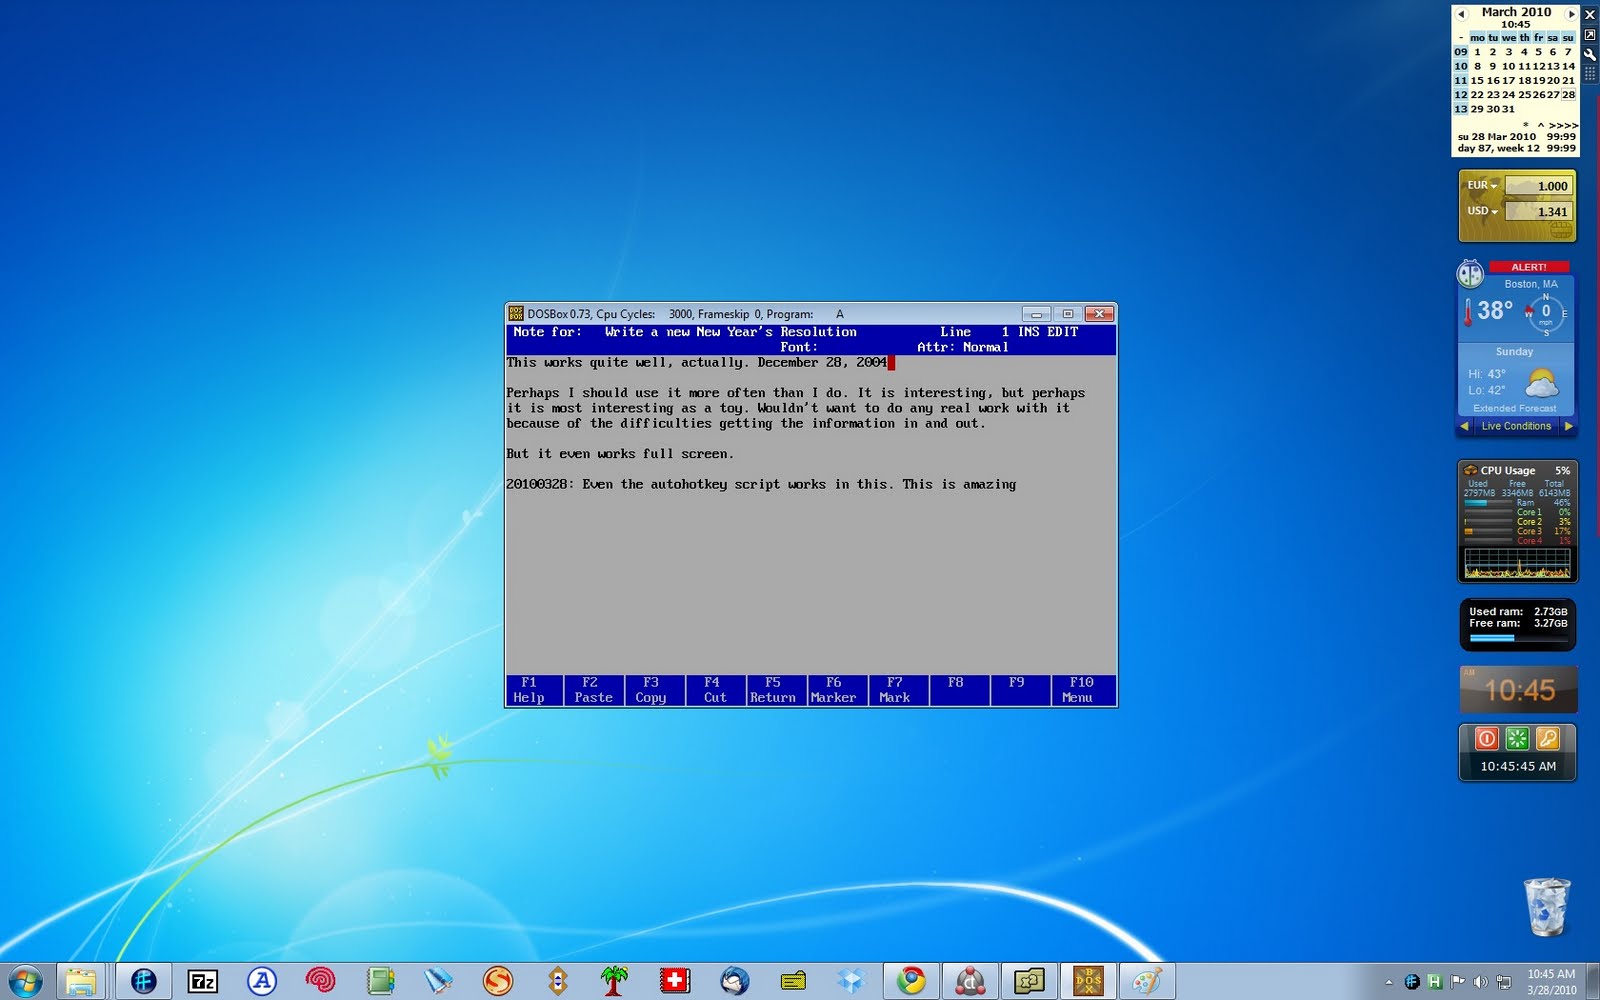The height and width of the screenshot is (1000, 1600).
Task: Click the volume speaker tray icon
Action: tap(1480, 982)
